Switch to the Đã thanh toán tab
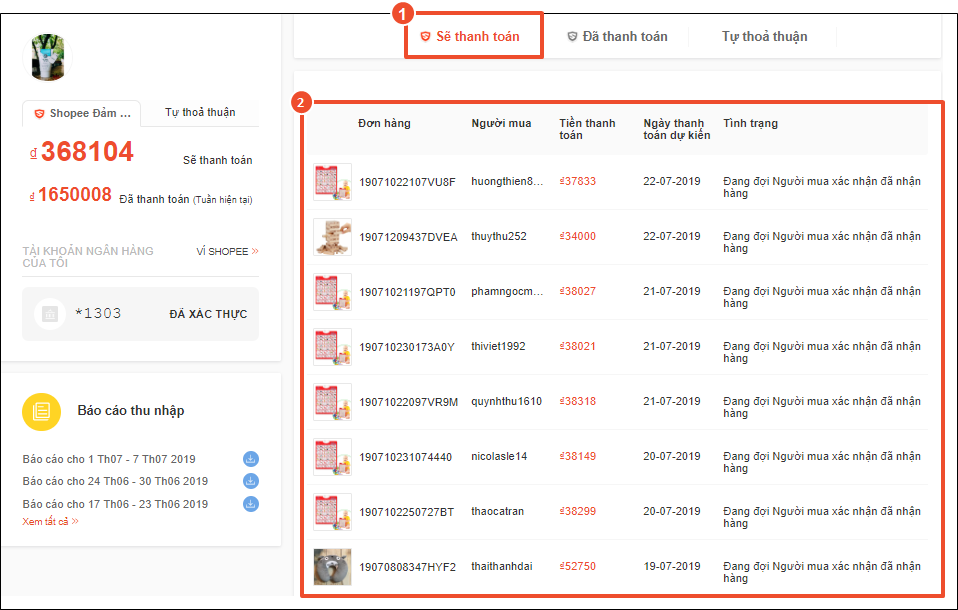This screenshot has width=958, height=610. [x=617, y=37]
